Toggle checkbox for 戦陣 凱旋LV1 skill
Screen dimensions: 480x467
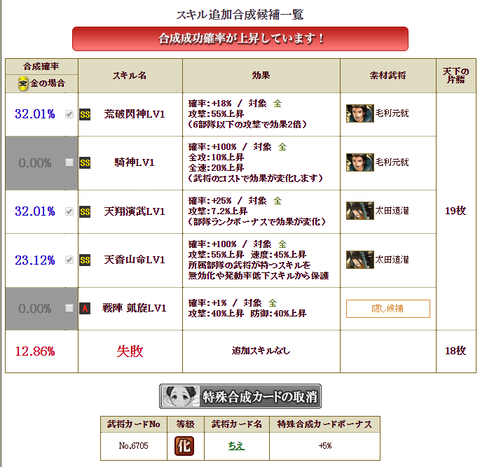(x=69, y=308)
